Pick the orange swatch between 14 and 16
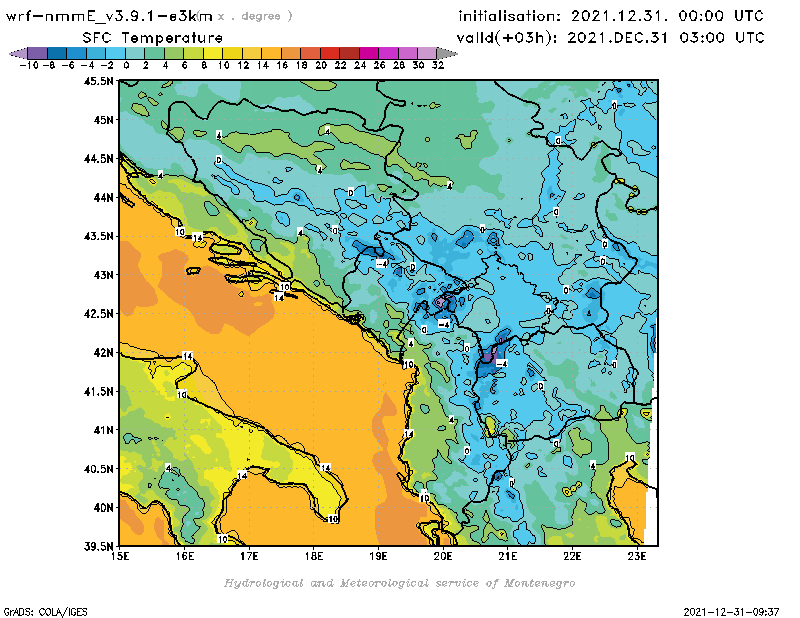This screenshot has width=800, height=618. pos(271,53)
